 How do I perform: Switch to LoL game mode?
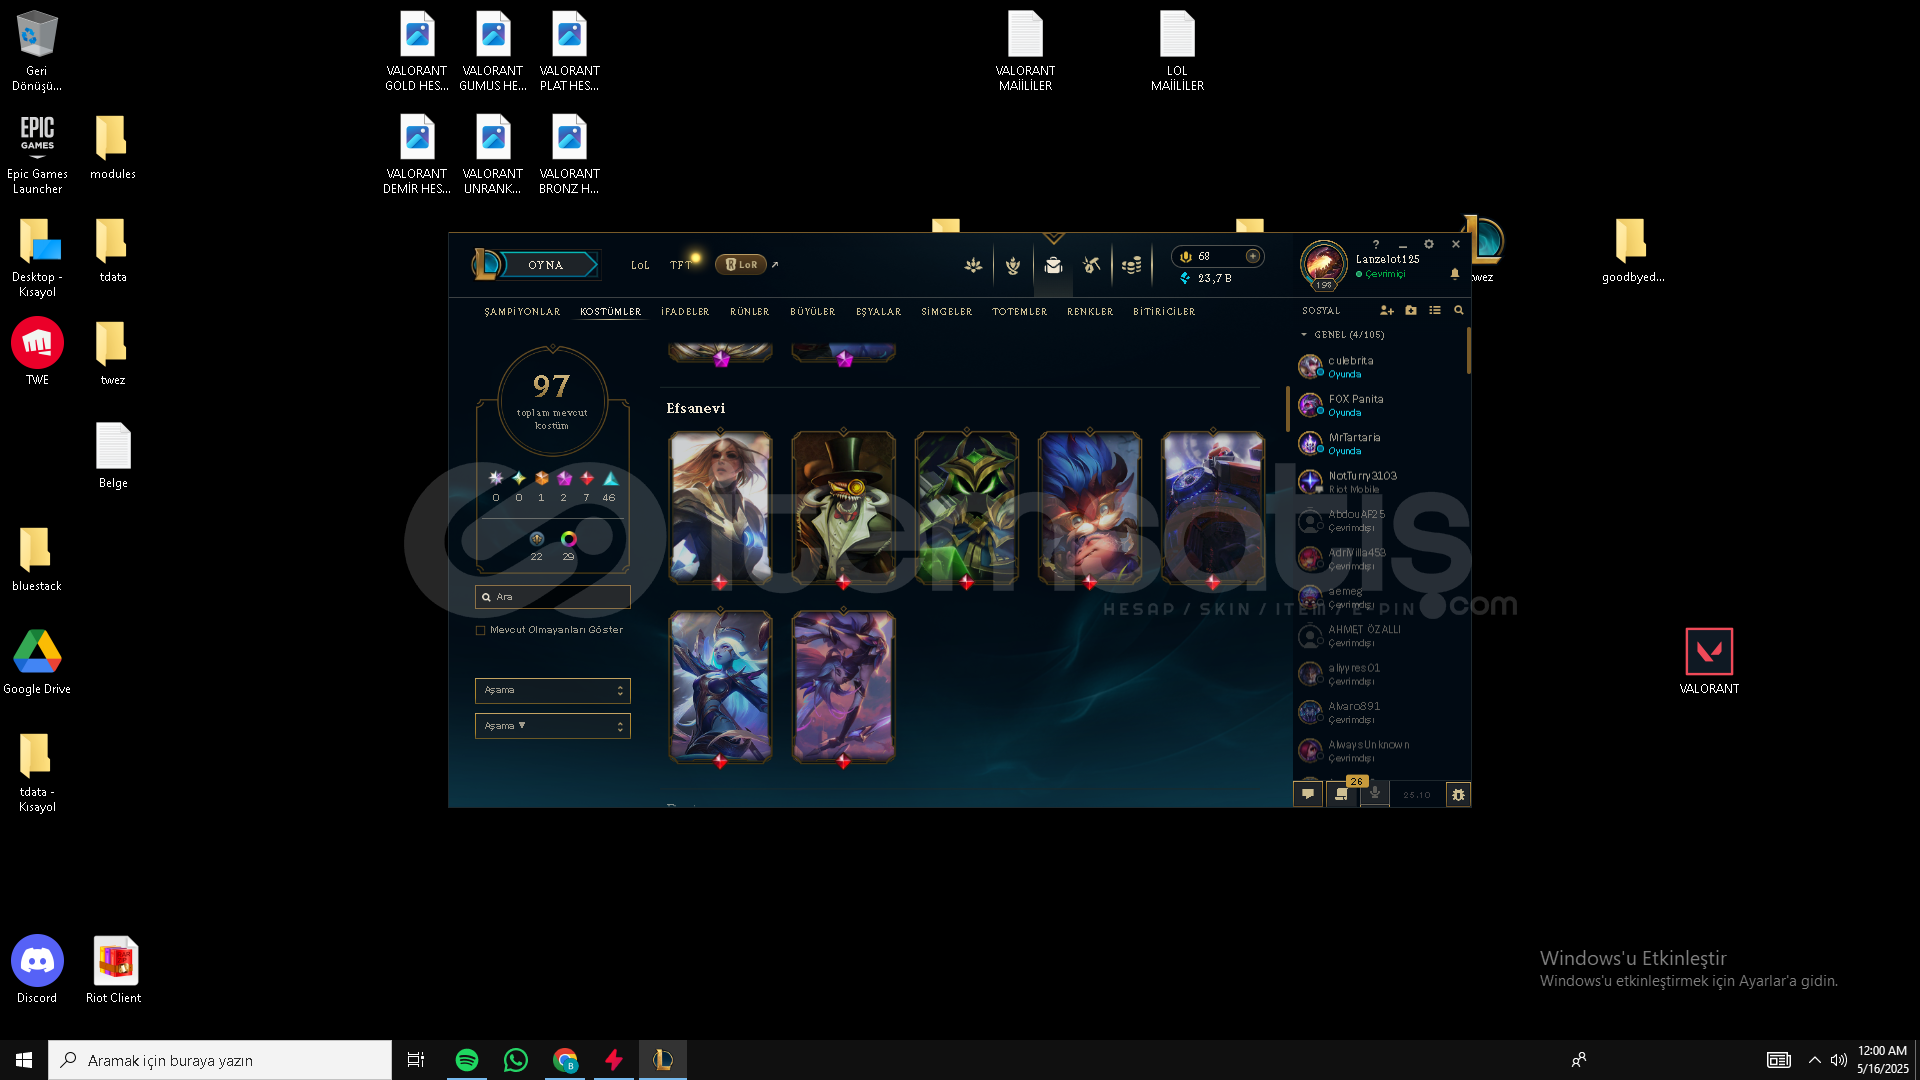click(640, 266)
